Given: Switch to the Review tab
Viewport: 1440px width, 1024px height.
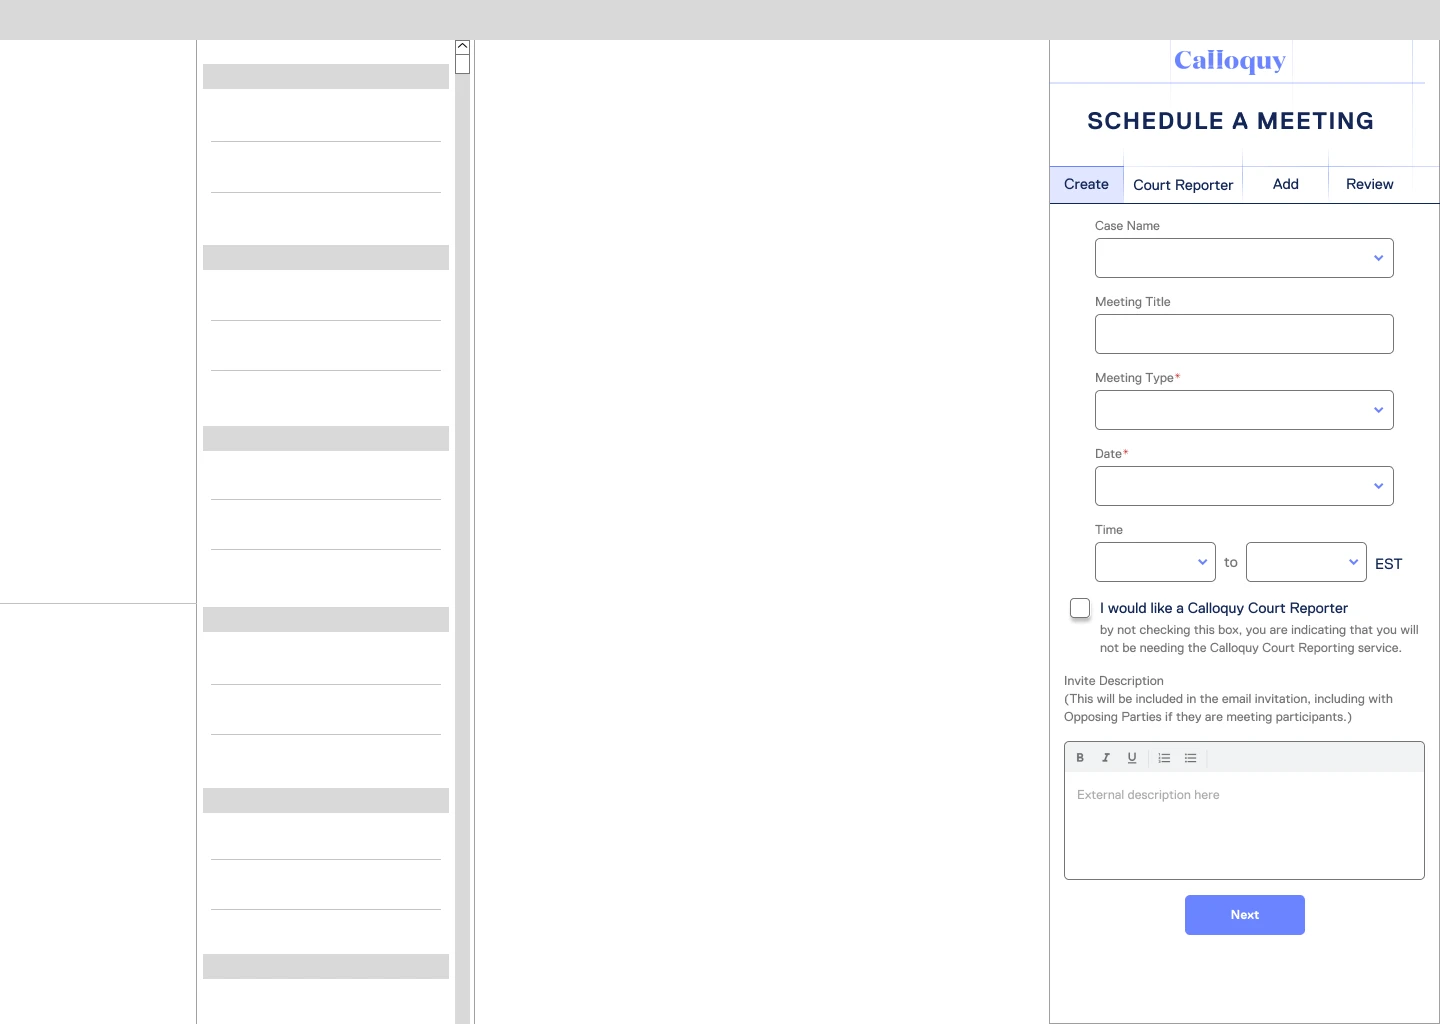Looking at the screenshot, I should click(x=1370, y=184).
